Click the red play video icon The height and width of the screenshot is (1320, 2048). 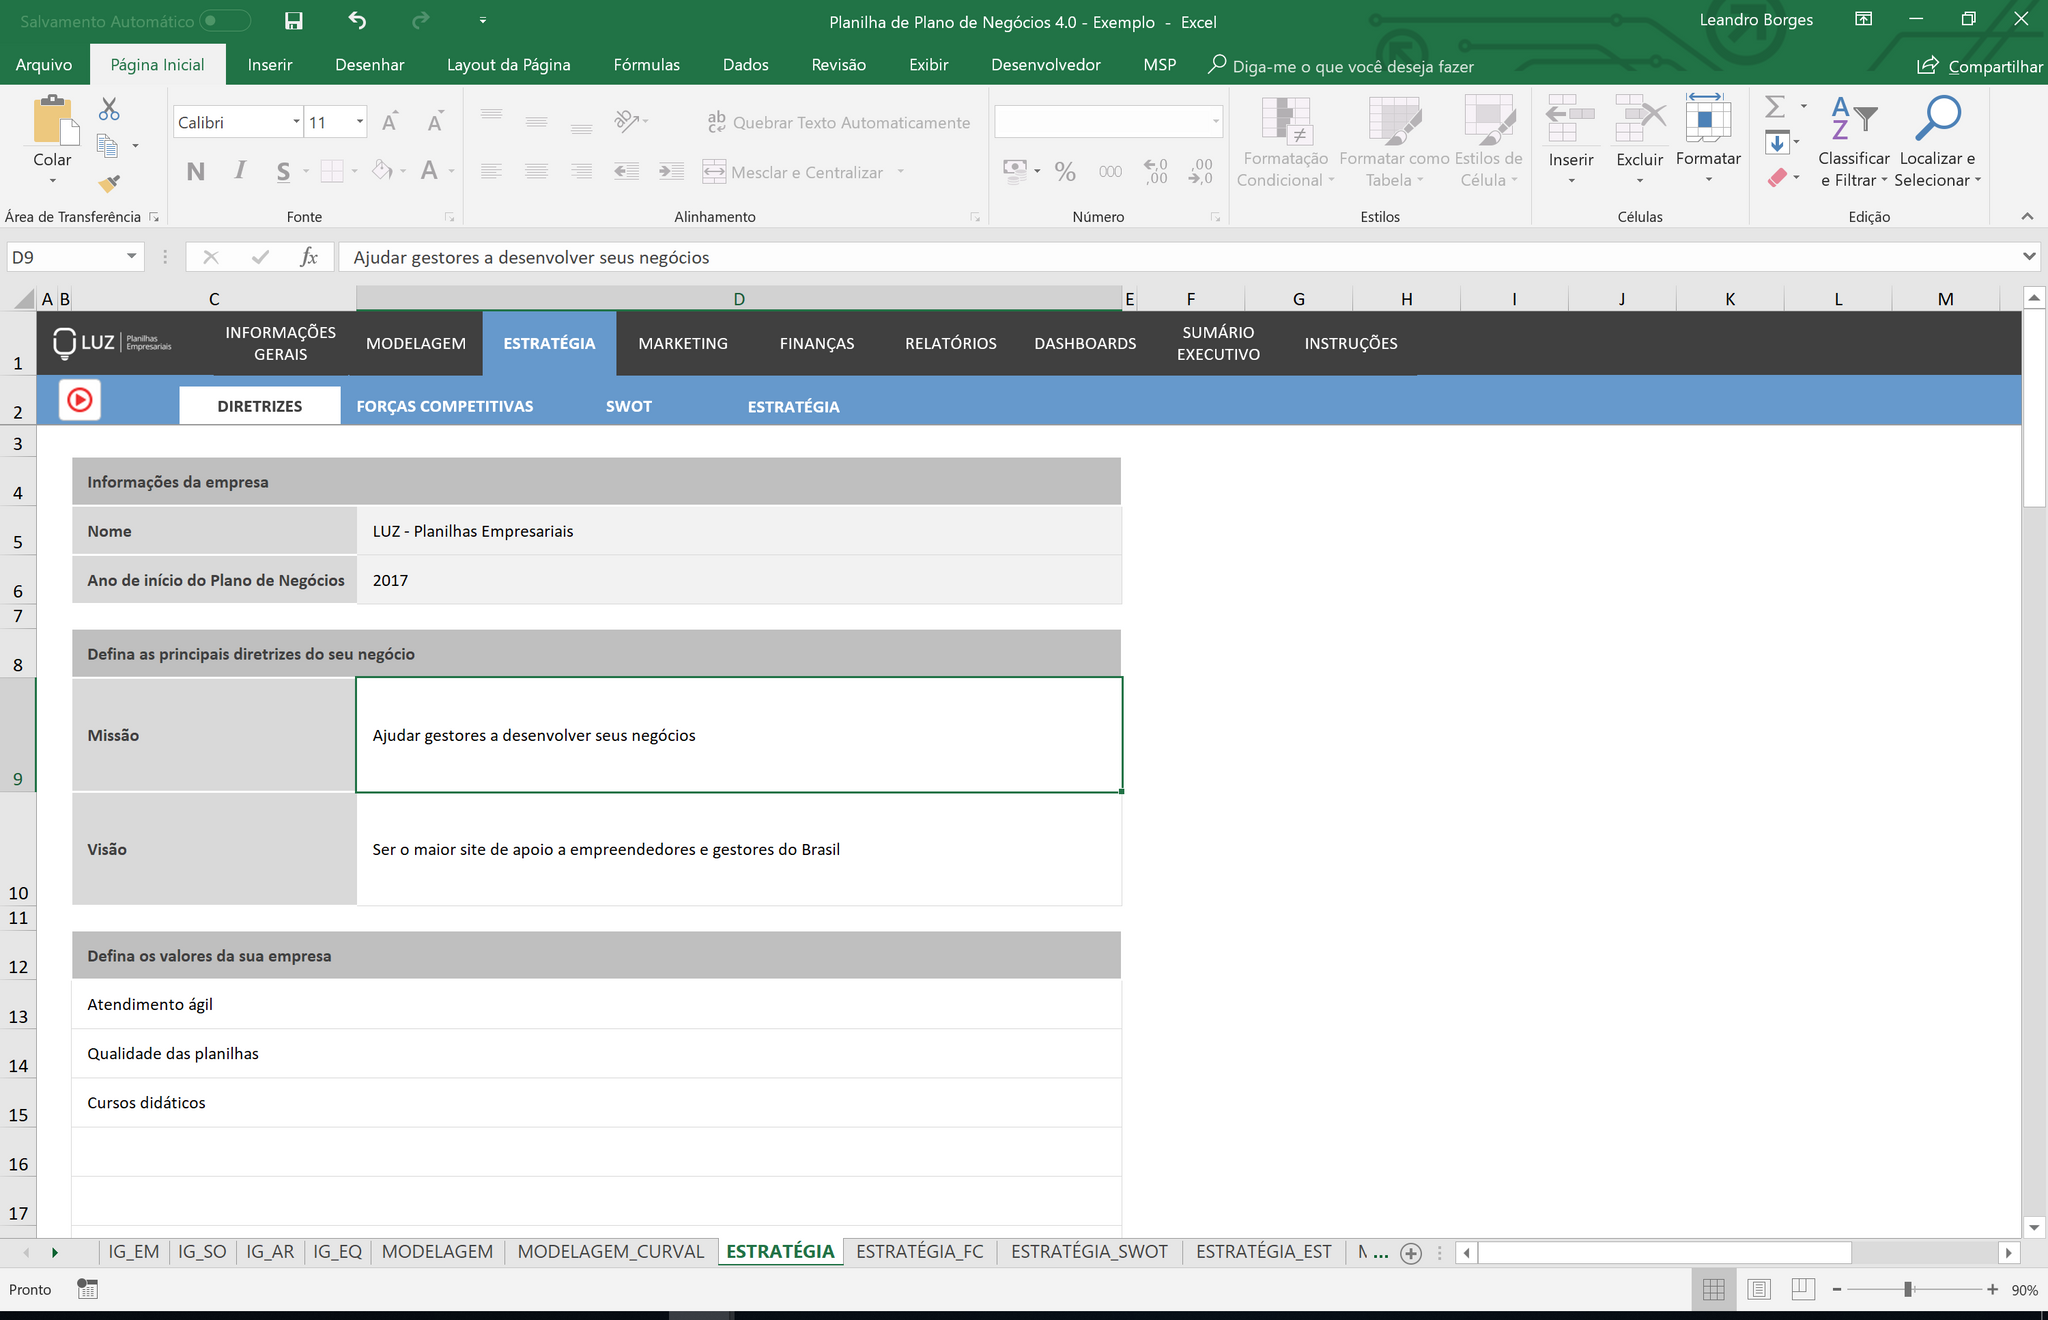coord(80,400)
